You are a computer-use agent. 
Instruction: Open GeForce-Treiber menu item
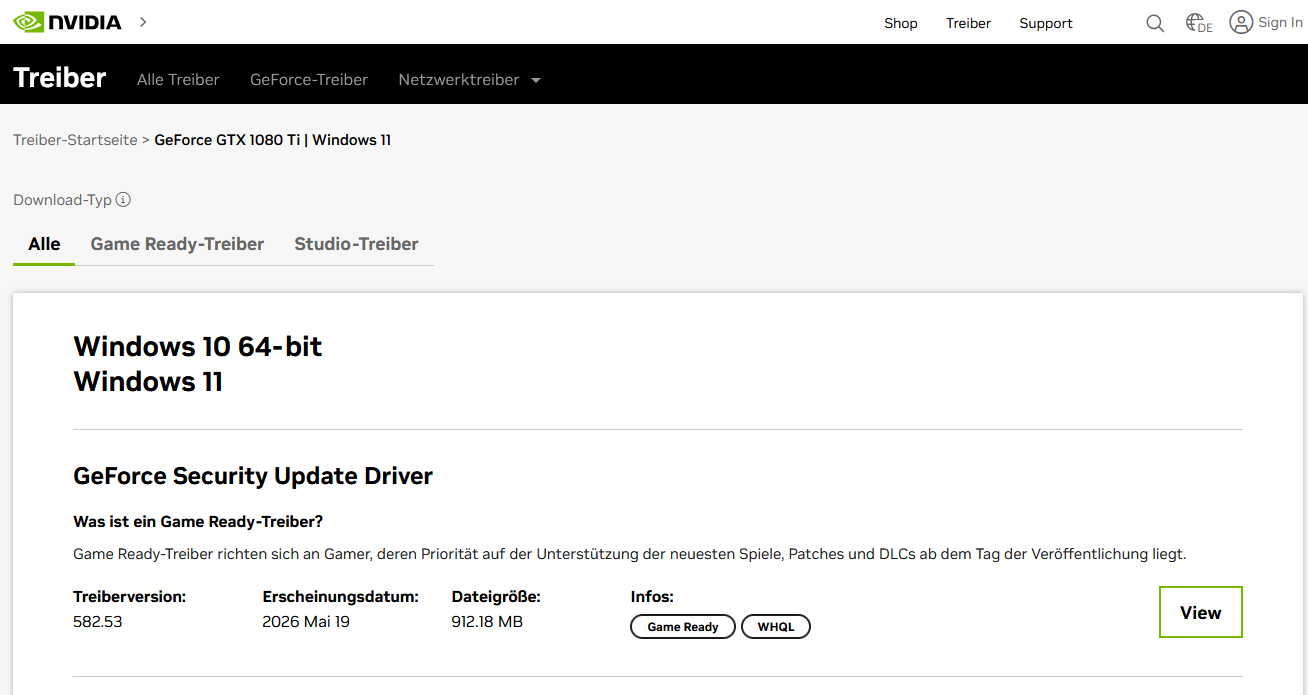coord(309,79)
